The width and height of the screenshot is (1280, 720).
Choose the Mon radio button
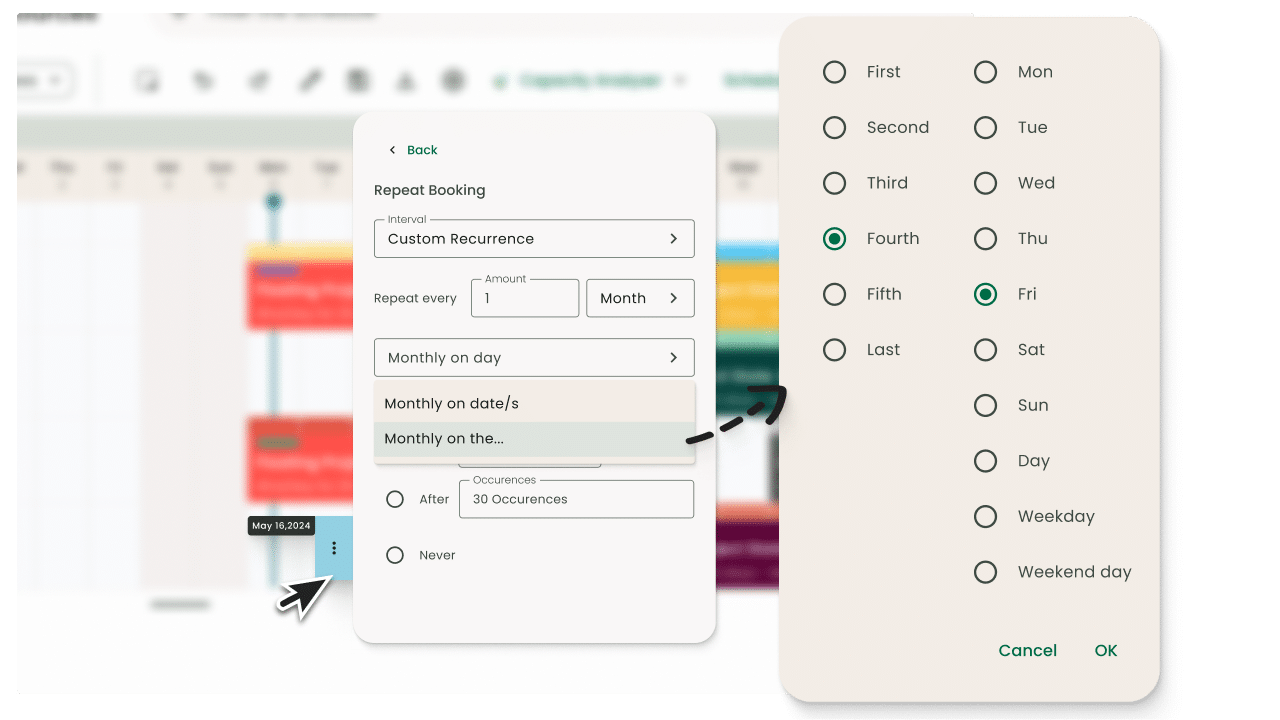tap(985, 72)
